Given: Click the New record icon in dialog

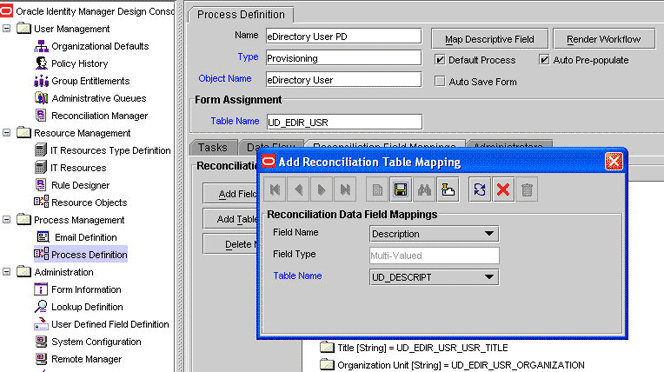Looking at the screenshot, I should click(x=377, y=189).
